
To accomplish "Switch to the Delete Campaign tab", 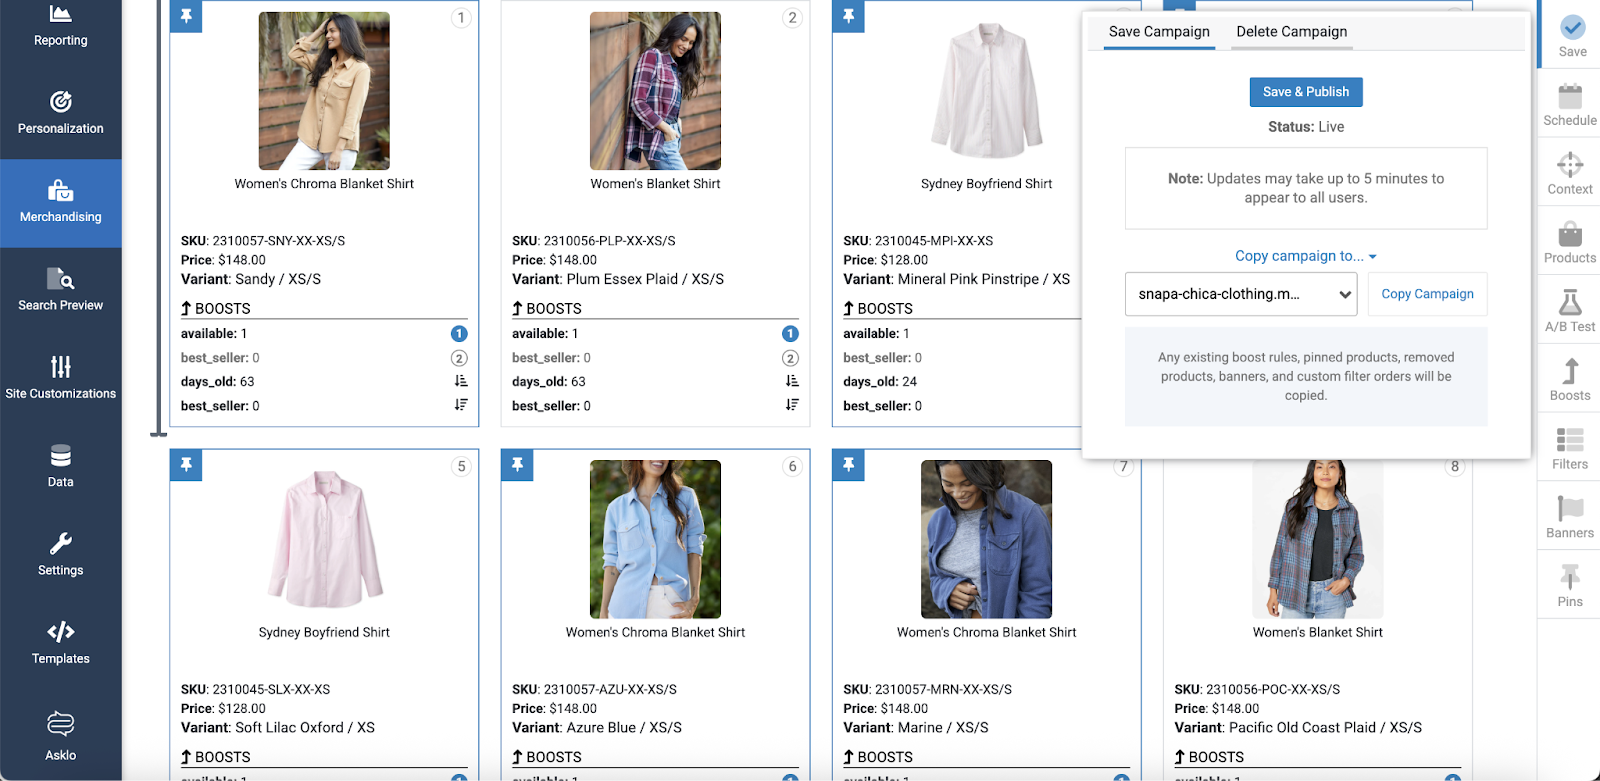I will (1291, 32).
